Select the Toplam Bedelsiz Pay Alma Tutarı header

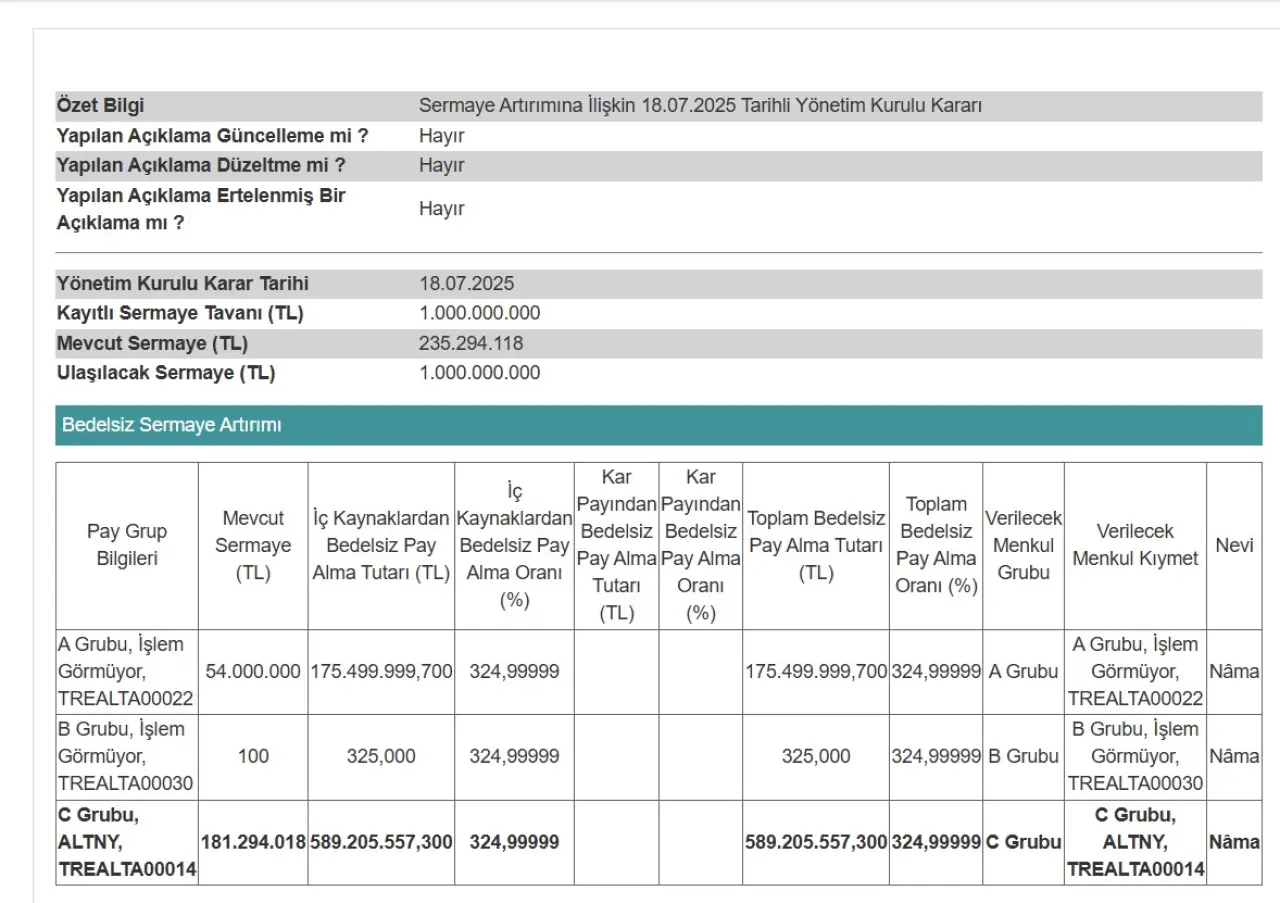click(x=816, y=545)
